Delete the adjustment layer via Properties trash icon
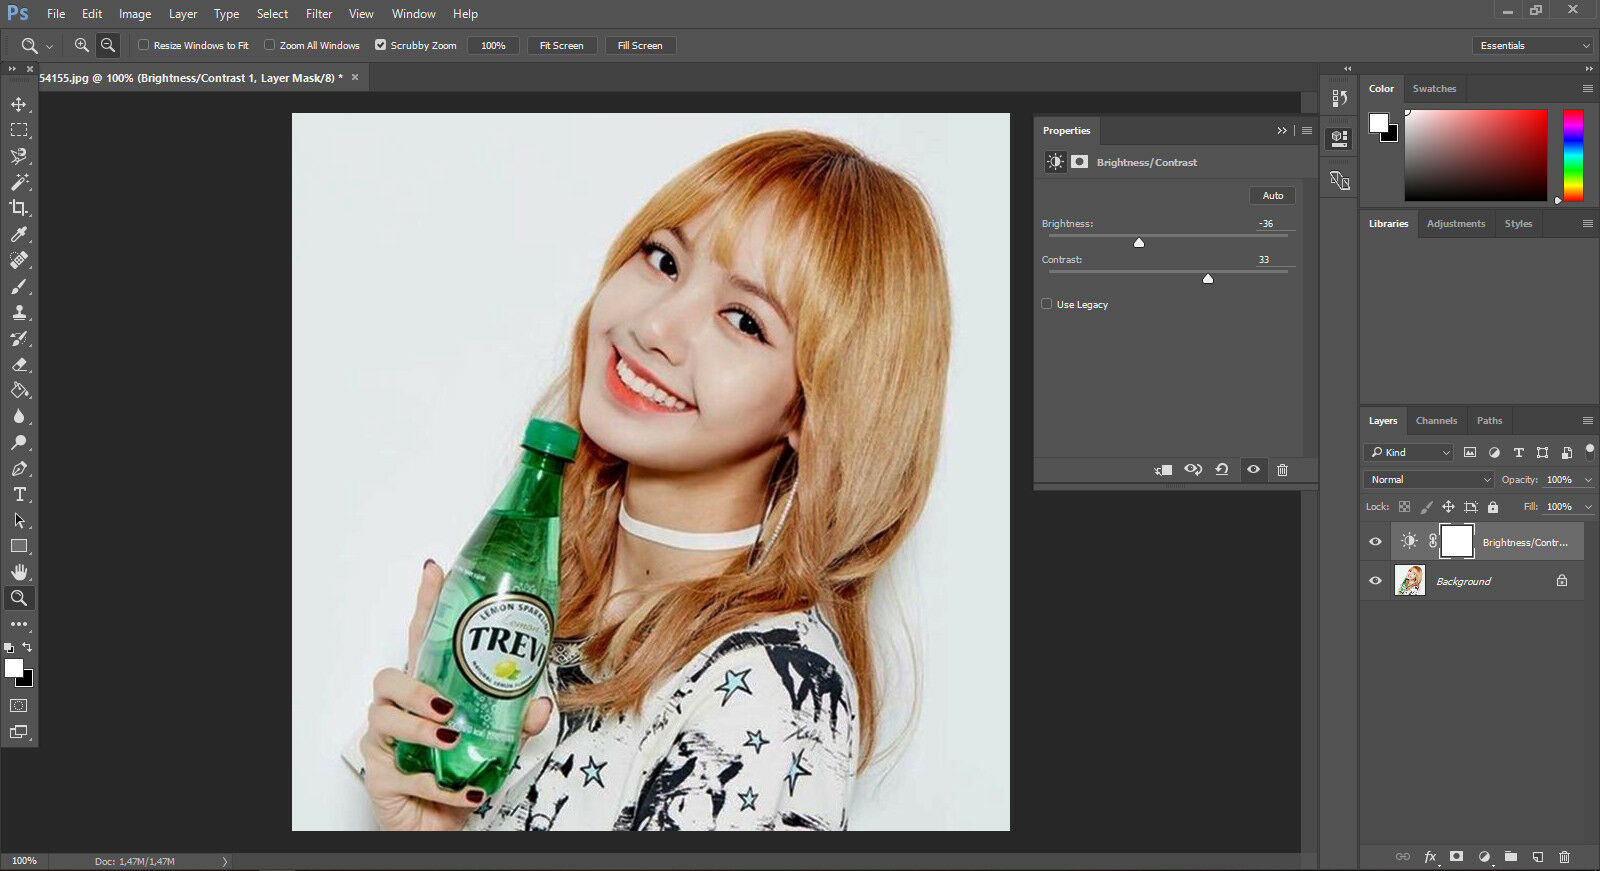 click(x=1282, y=470)
